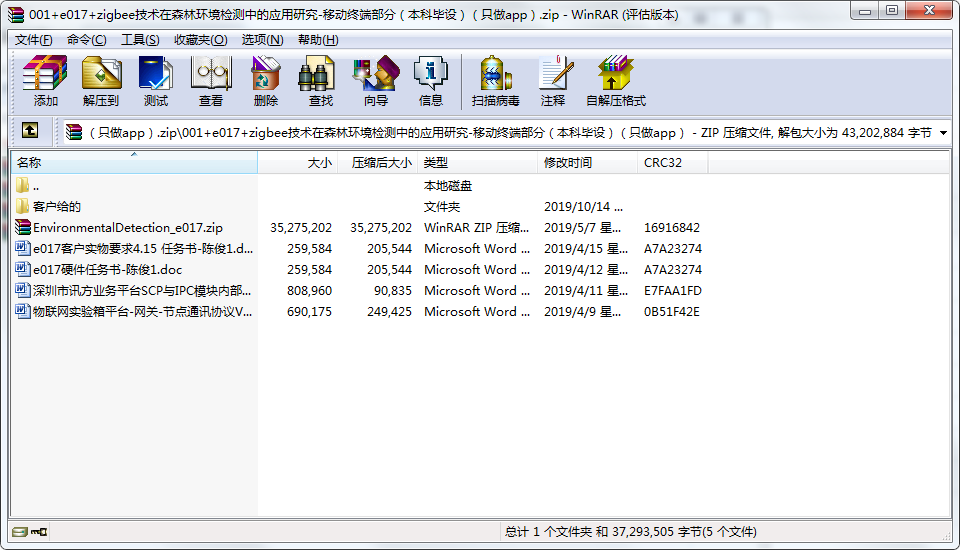This screenshot has height=550, width=960.
Task: Launch the Wizard (向导) icon
Action: [375, 73]
